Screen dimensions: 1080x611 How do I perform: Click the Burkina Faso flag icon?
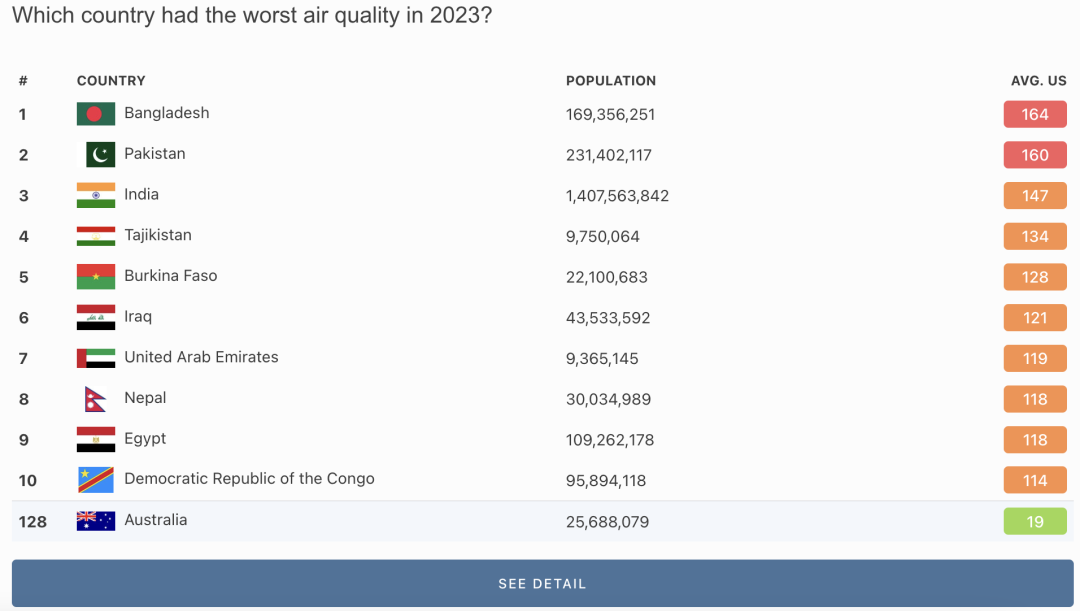[x=96, y=277]
